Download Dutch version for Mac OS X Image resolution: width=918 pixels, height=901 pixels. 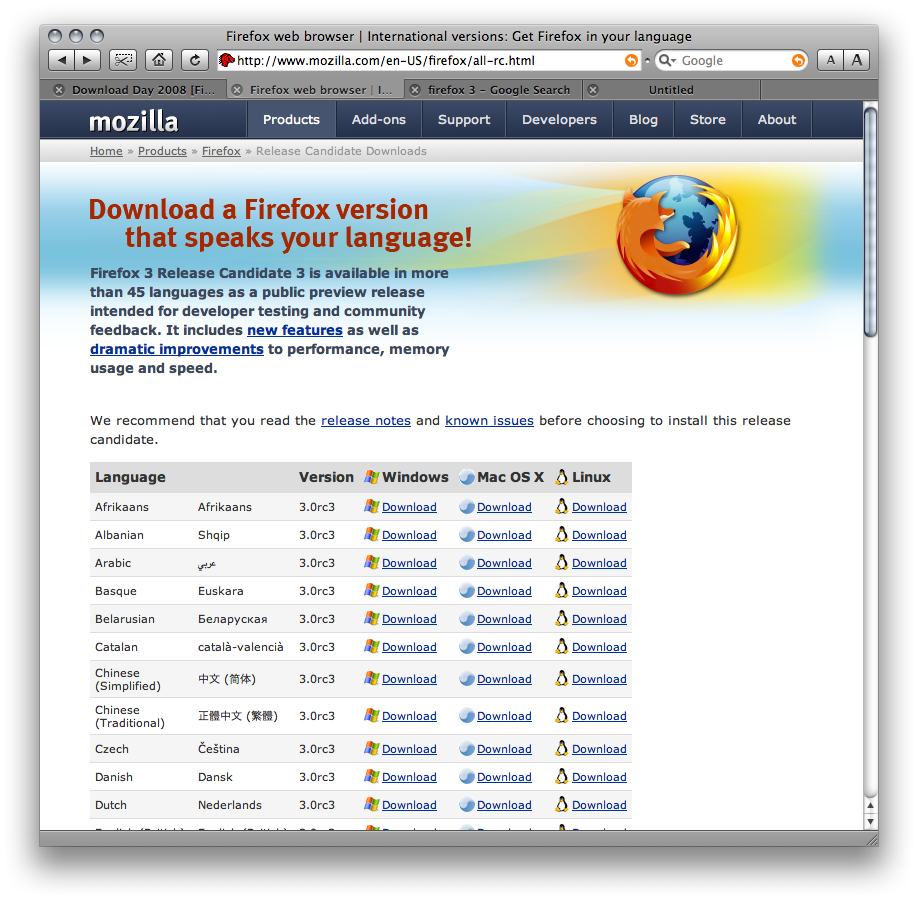[504, 805]
